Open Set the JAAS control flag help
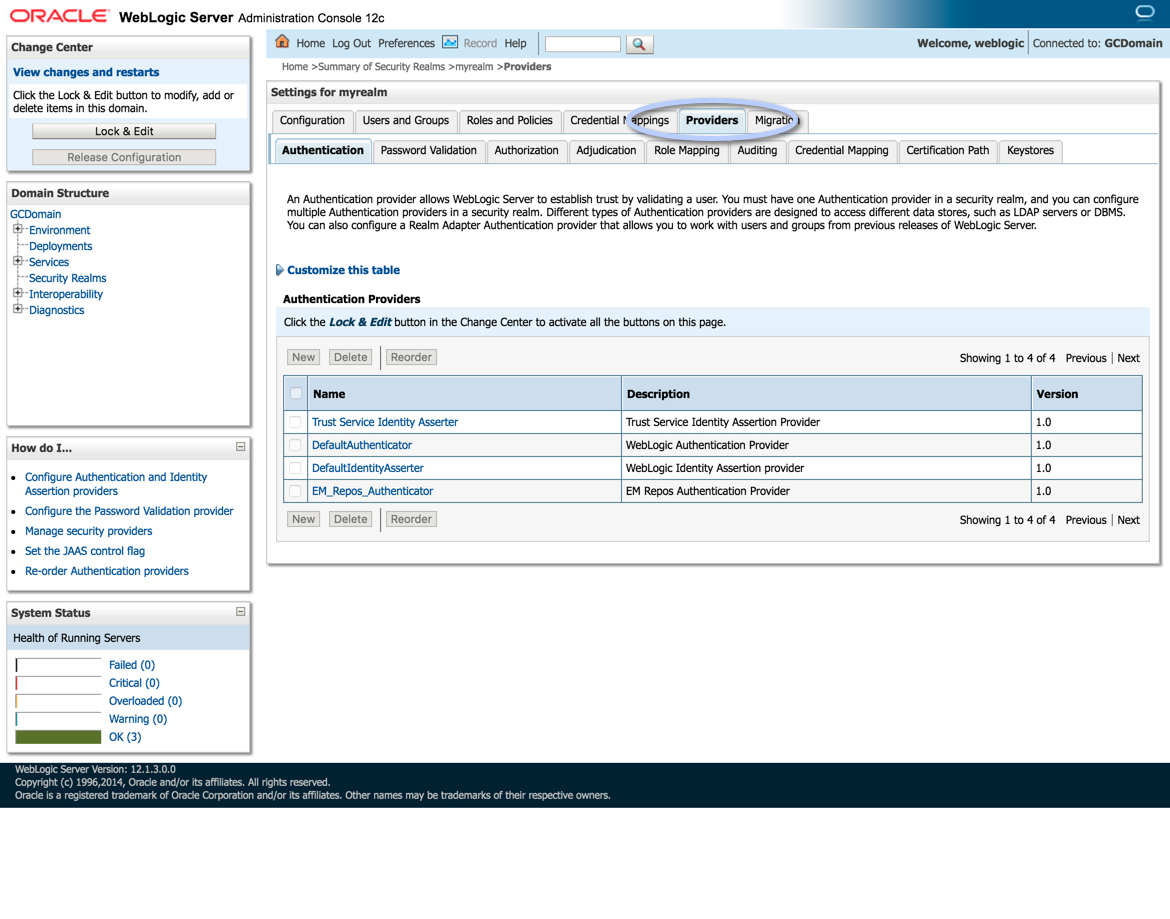1170x919 pixels. coord(85,551)
